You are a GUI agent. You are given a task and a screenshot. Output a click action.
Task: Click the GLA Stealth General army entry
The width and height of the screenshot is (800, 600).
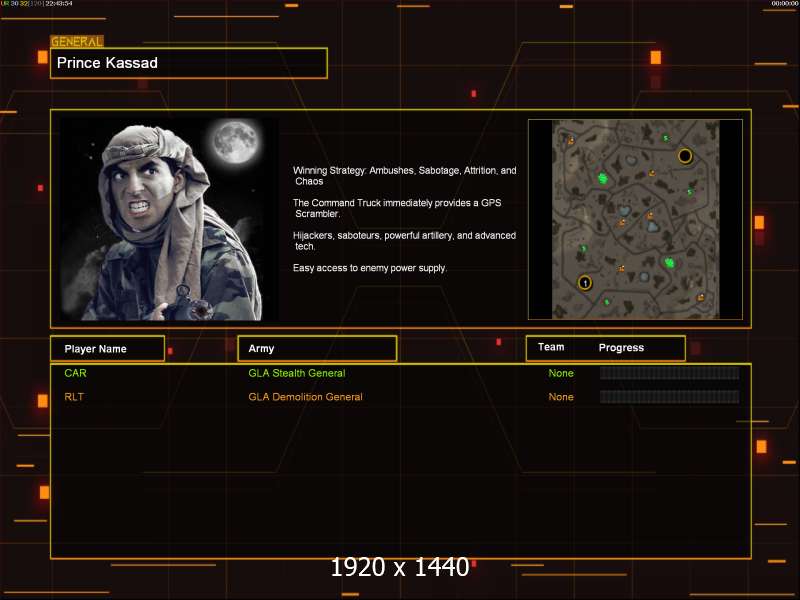point(297,373)
